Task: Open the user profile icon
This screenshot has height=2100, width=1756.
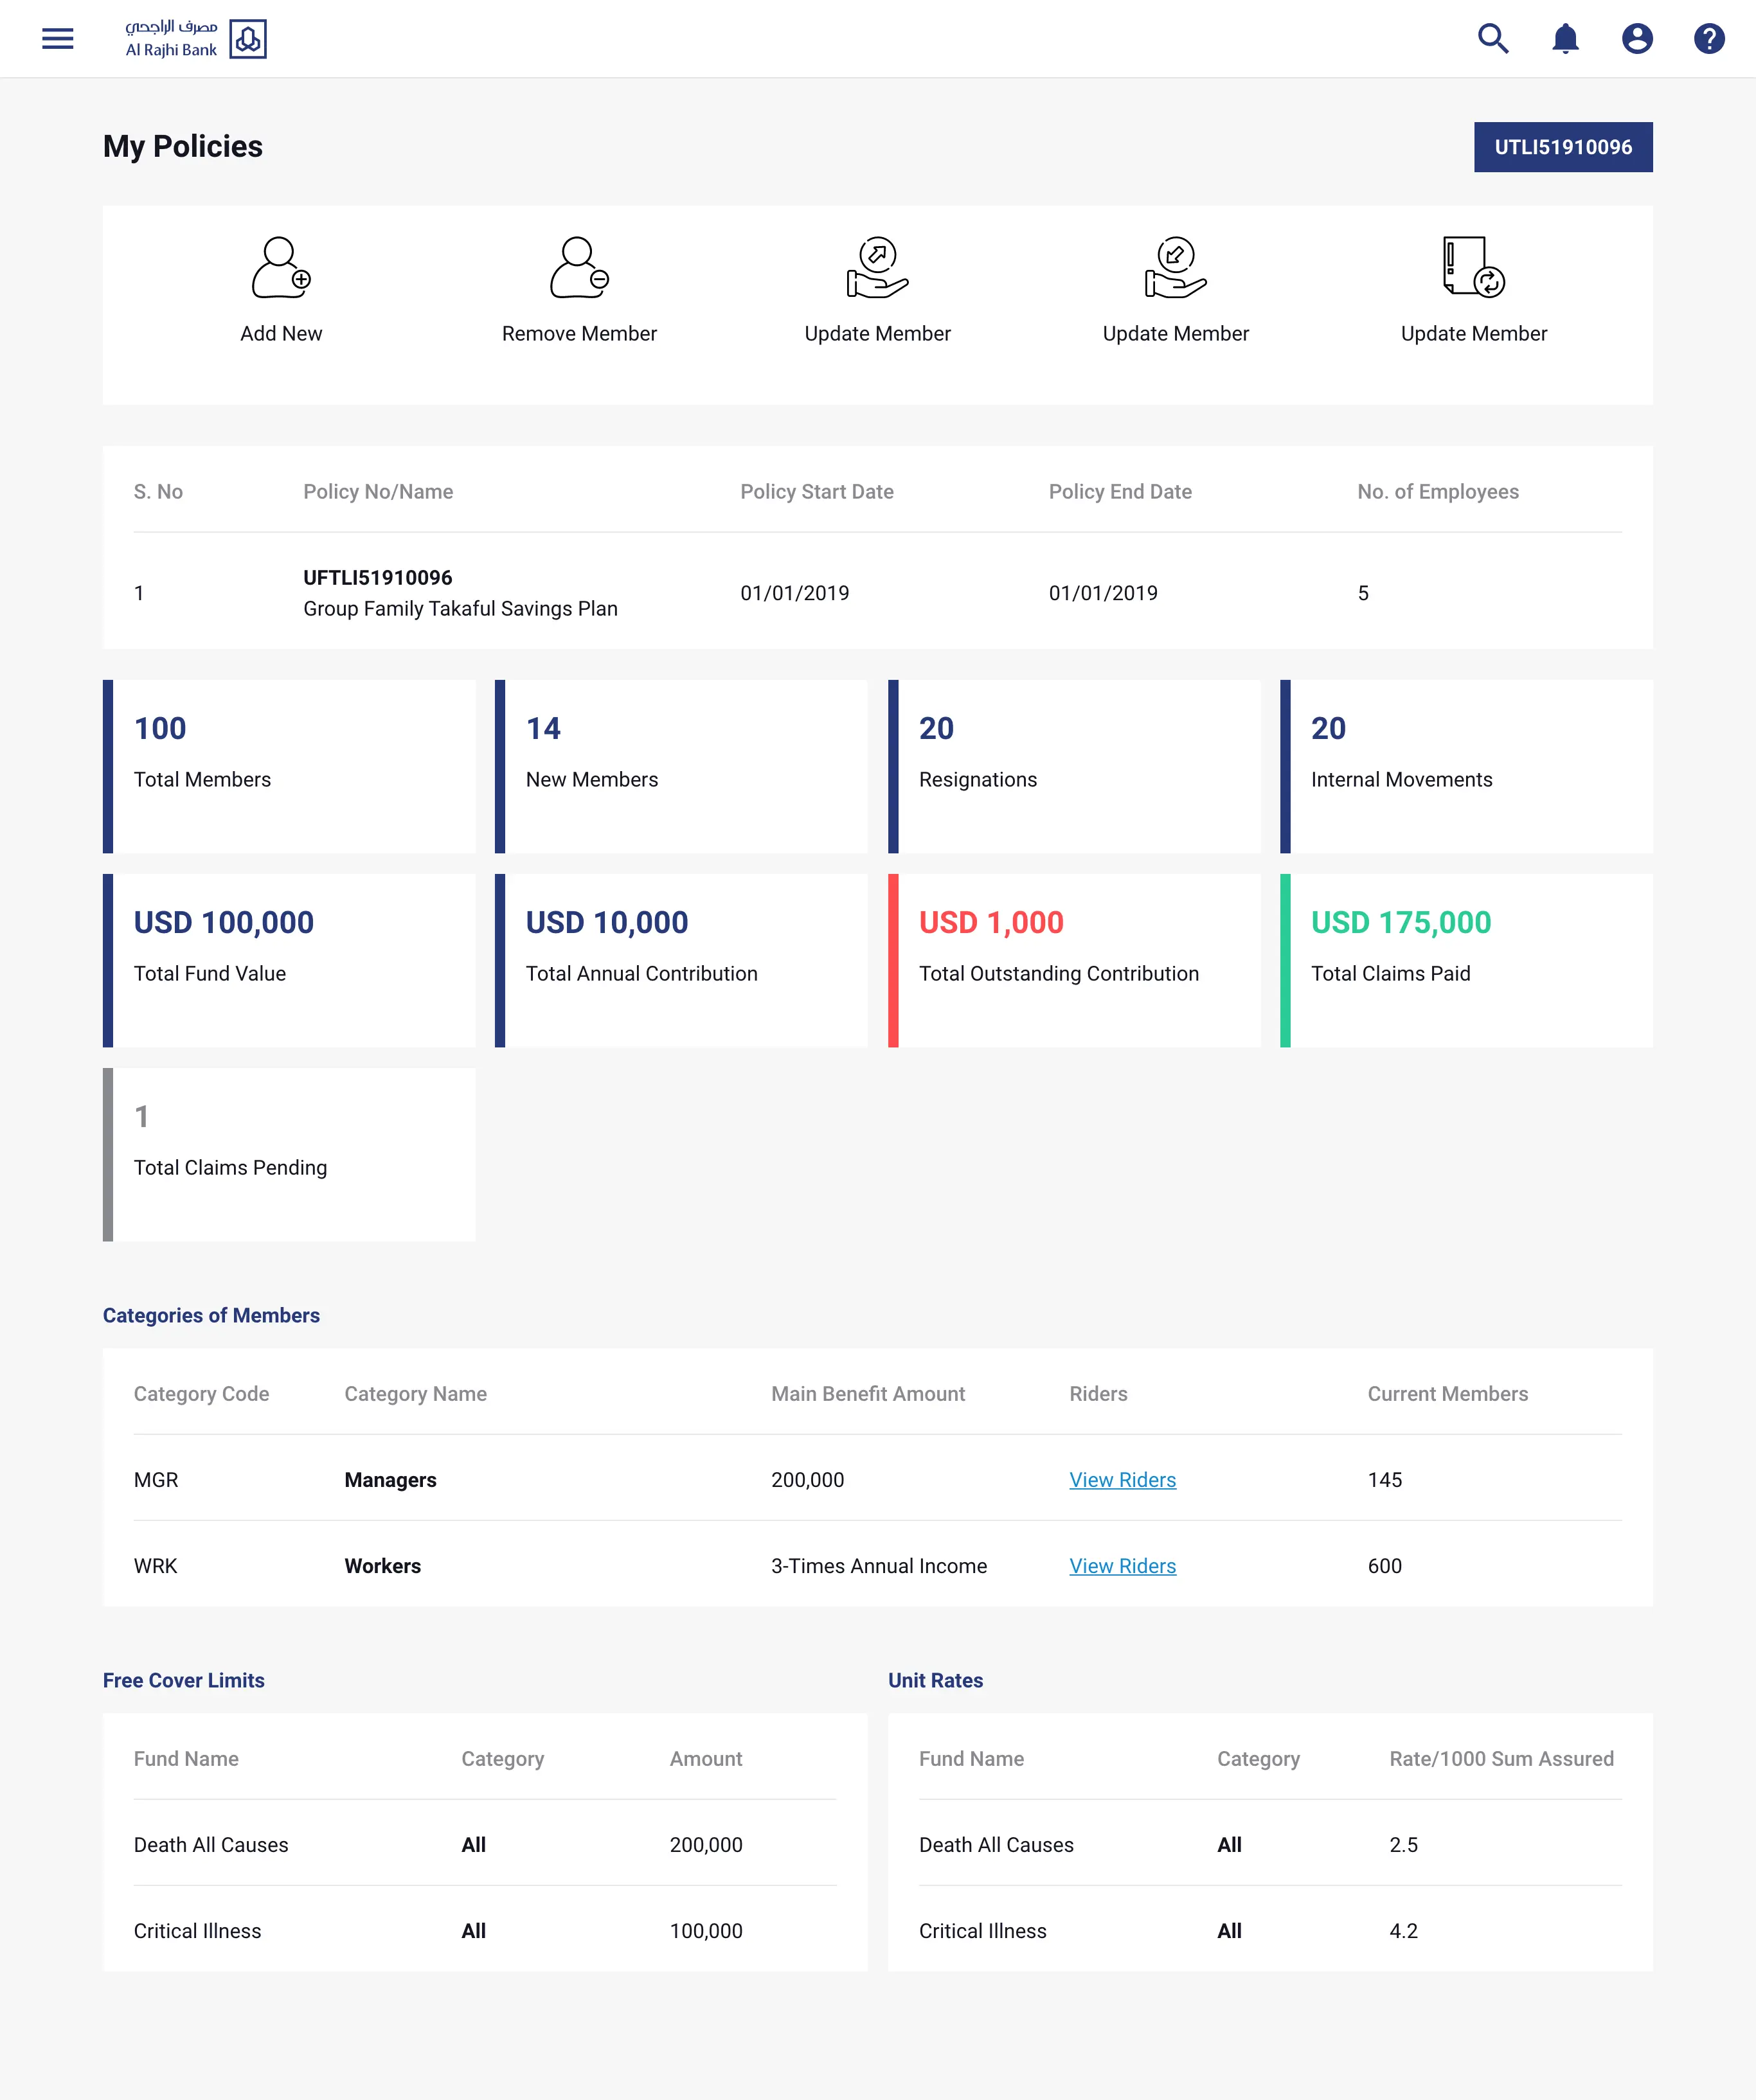Action: (1637, 39)
